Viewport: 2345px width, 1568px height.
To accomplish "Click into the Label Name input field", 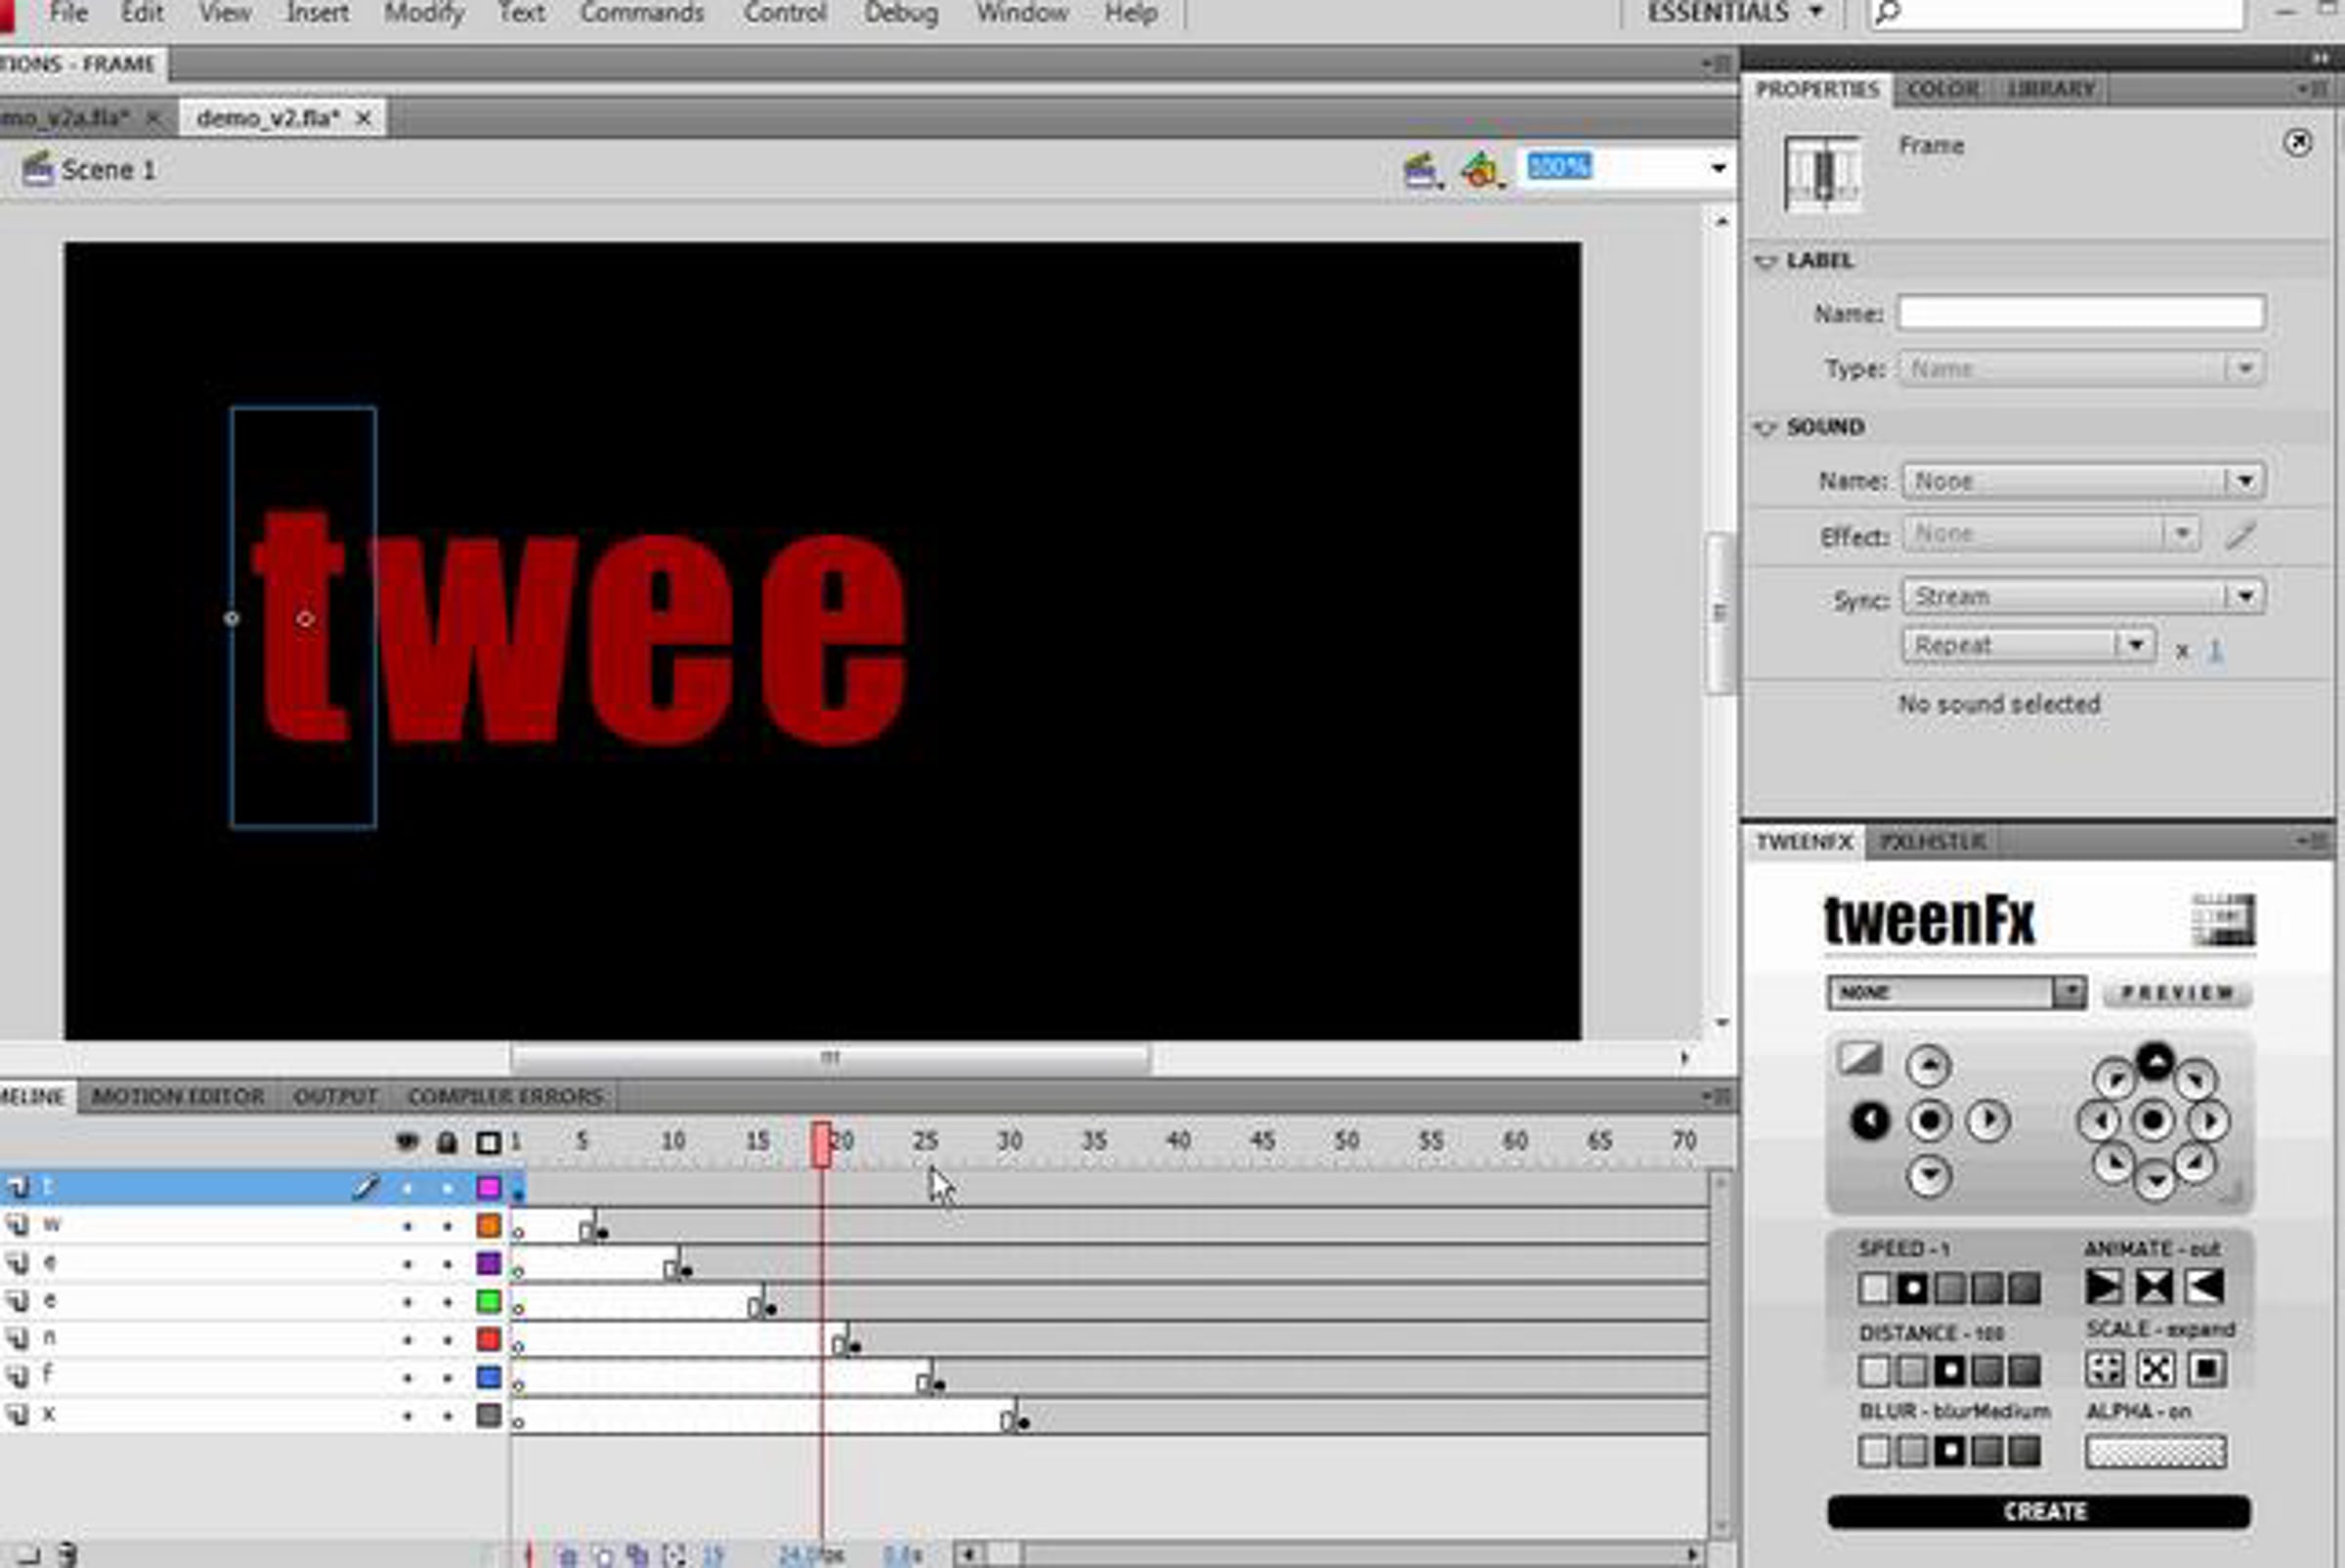I will tap(2080, 313).
